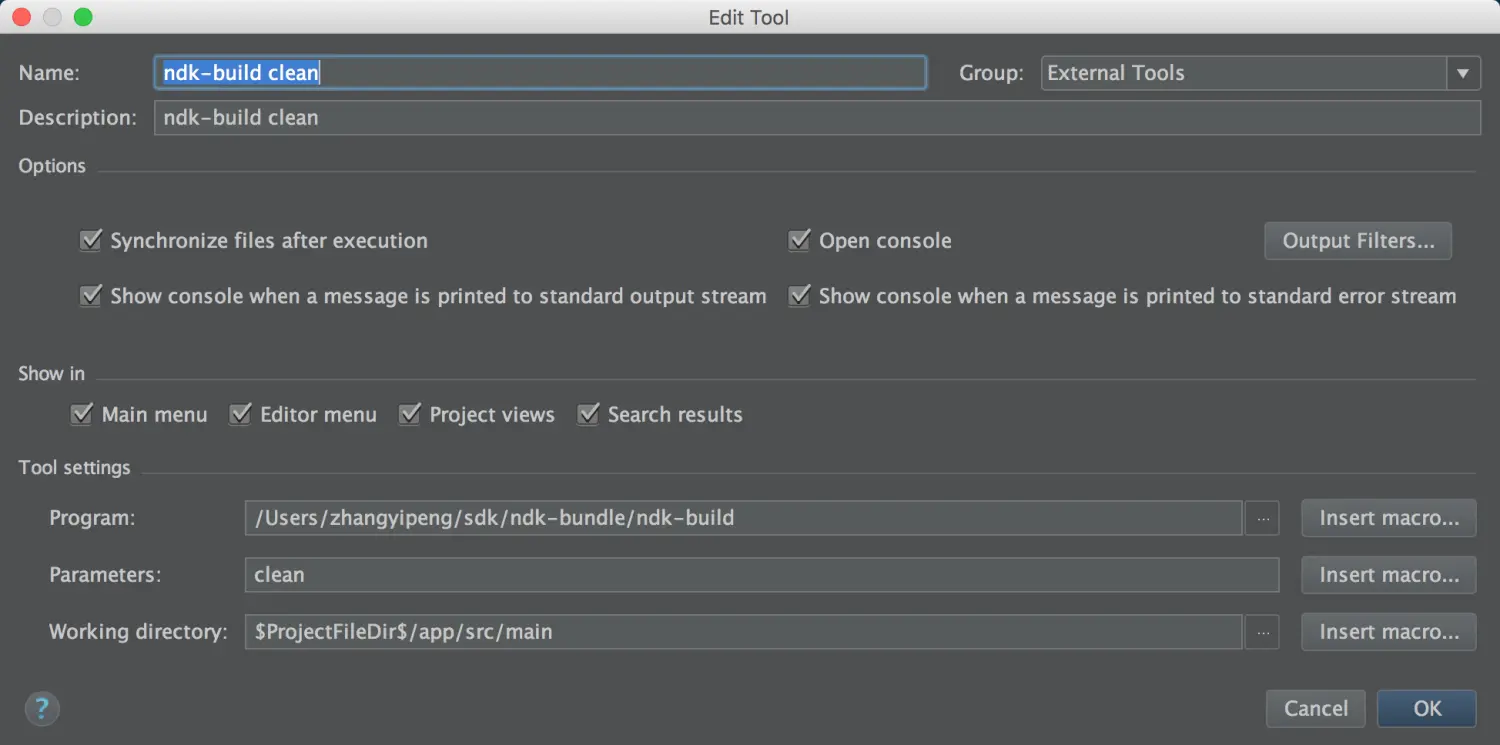
Task: Click the Program path field
Action: (x=743, y=518)
